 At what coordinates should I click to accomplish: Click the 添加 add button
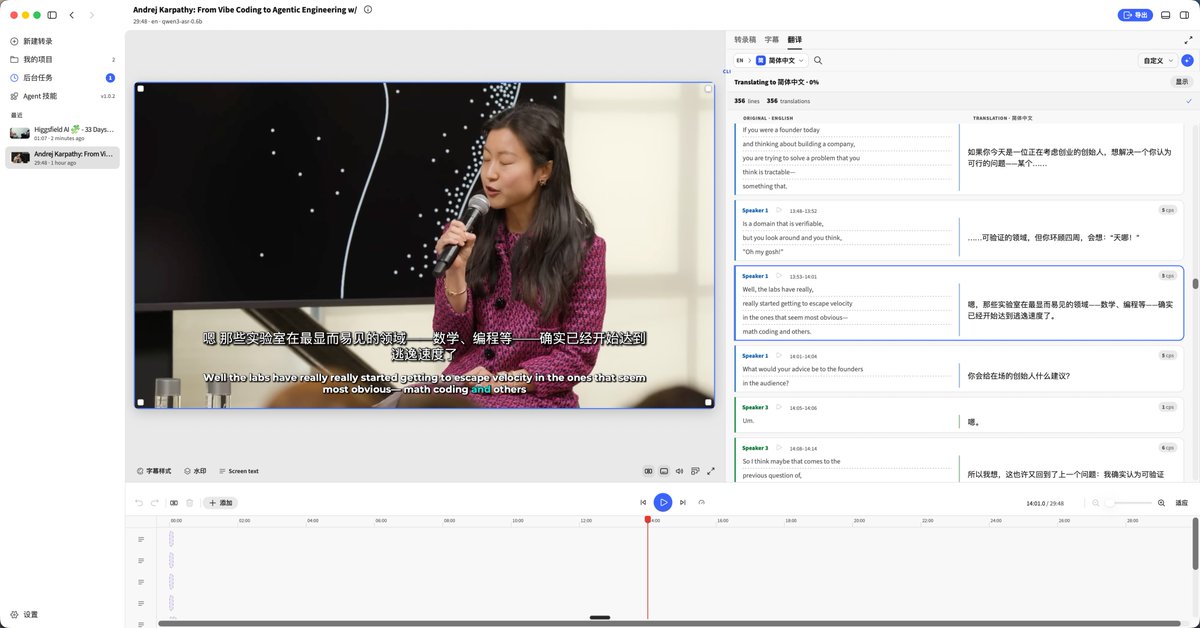221,502
